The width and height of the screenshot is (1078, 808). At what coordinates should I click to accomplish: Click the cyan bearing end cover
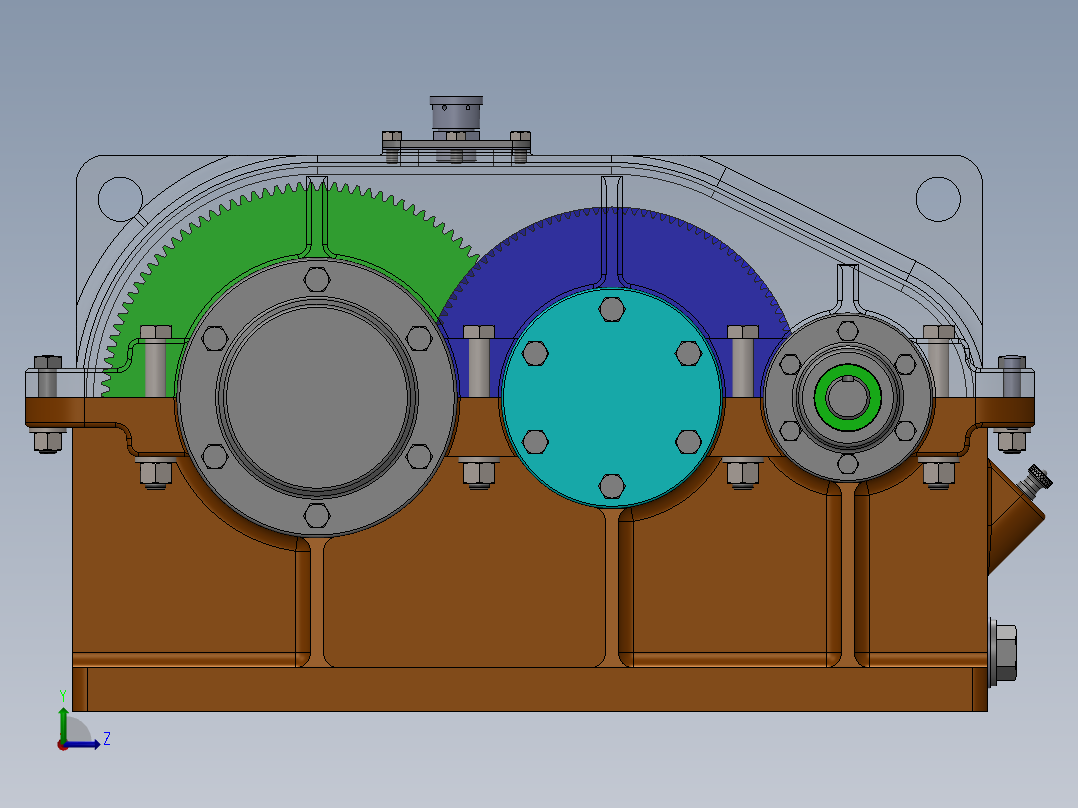(610, 400)
